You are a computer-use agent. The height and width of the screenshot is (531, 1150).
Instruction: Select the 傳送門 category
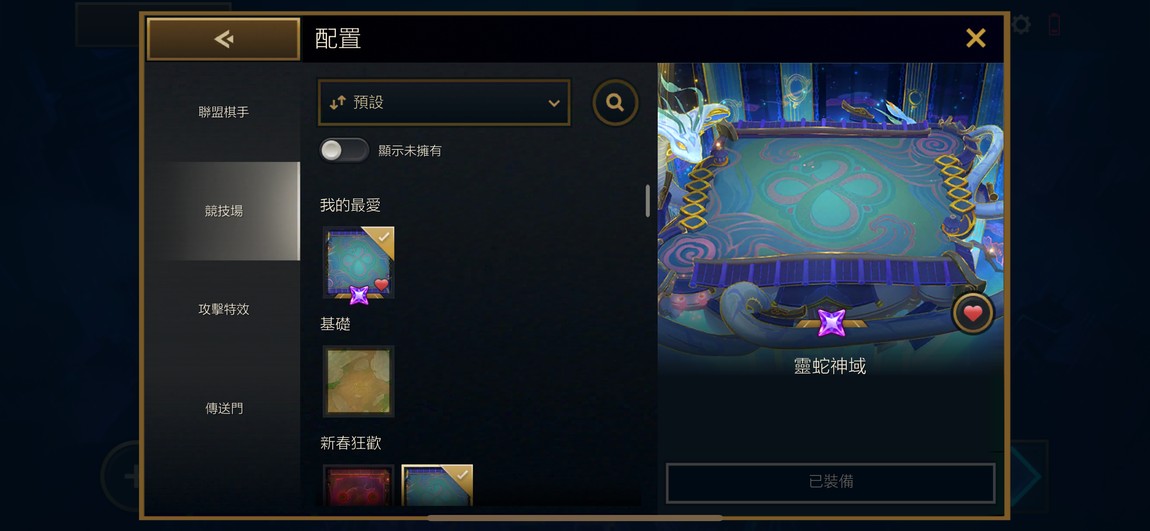tap(224, 409)
